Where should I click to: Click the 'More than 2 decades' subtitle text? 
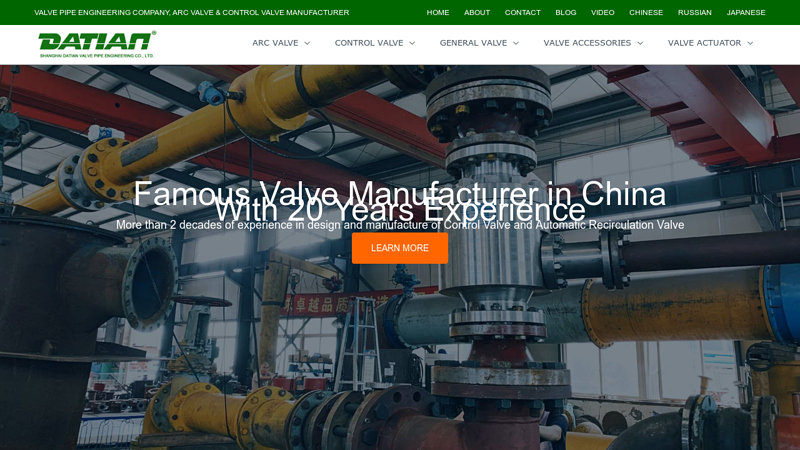pos(400,225)
